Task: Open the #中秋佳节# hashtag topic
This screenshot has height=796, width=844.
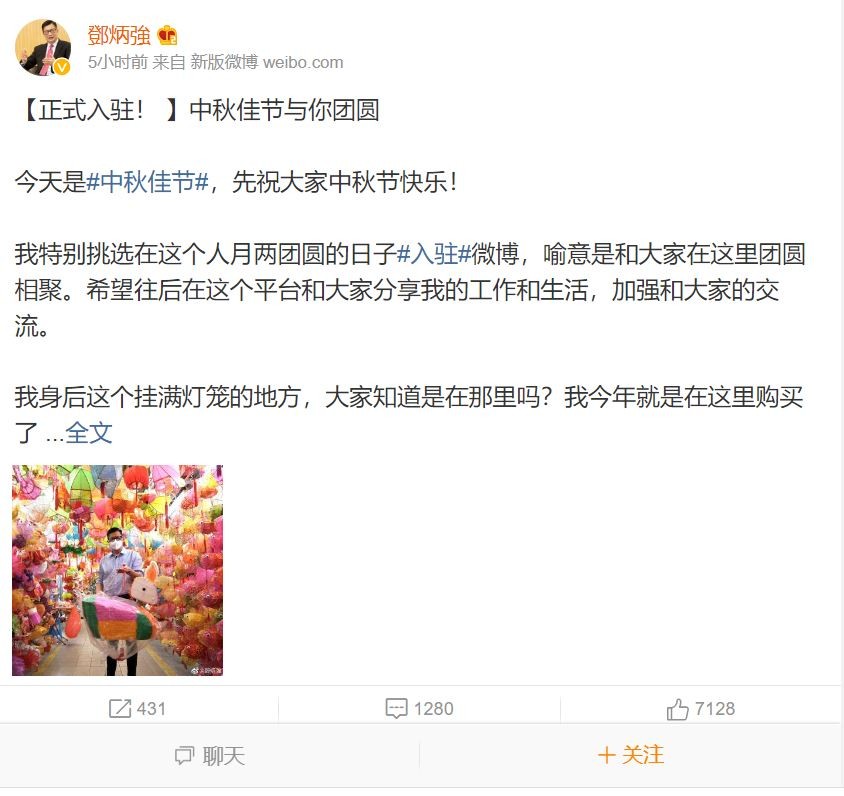Action: [x=147, y=182]
